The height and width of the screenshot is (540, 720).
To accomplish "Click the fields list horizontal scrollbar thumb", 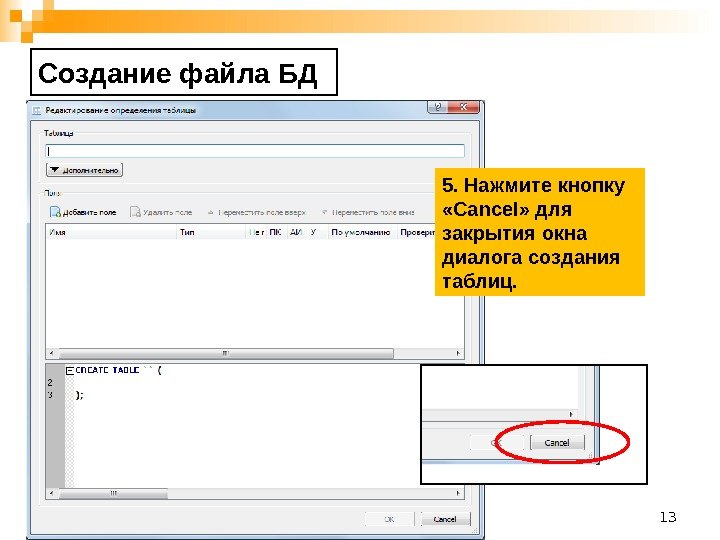I will [226, 353].
